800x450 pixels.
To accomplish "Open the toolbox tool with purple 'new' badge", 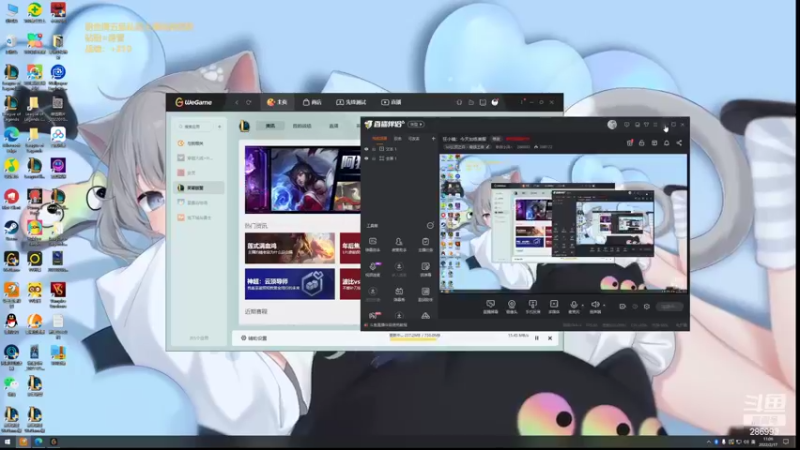I will point(373,269).
